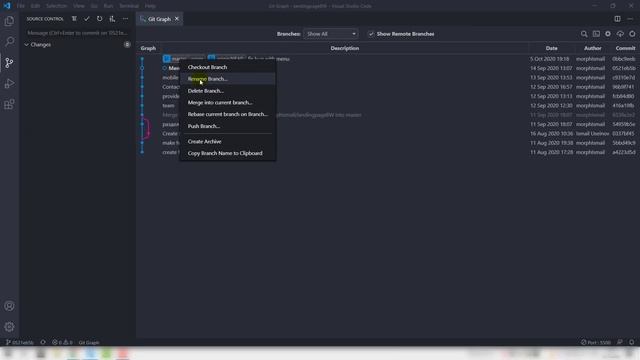
Task: Click the Refresh icon in Source Control header
Action: (100, 19)
